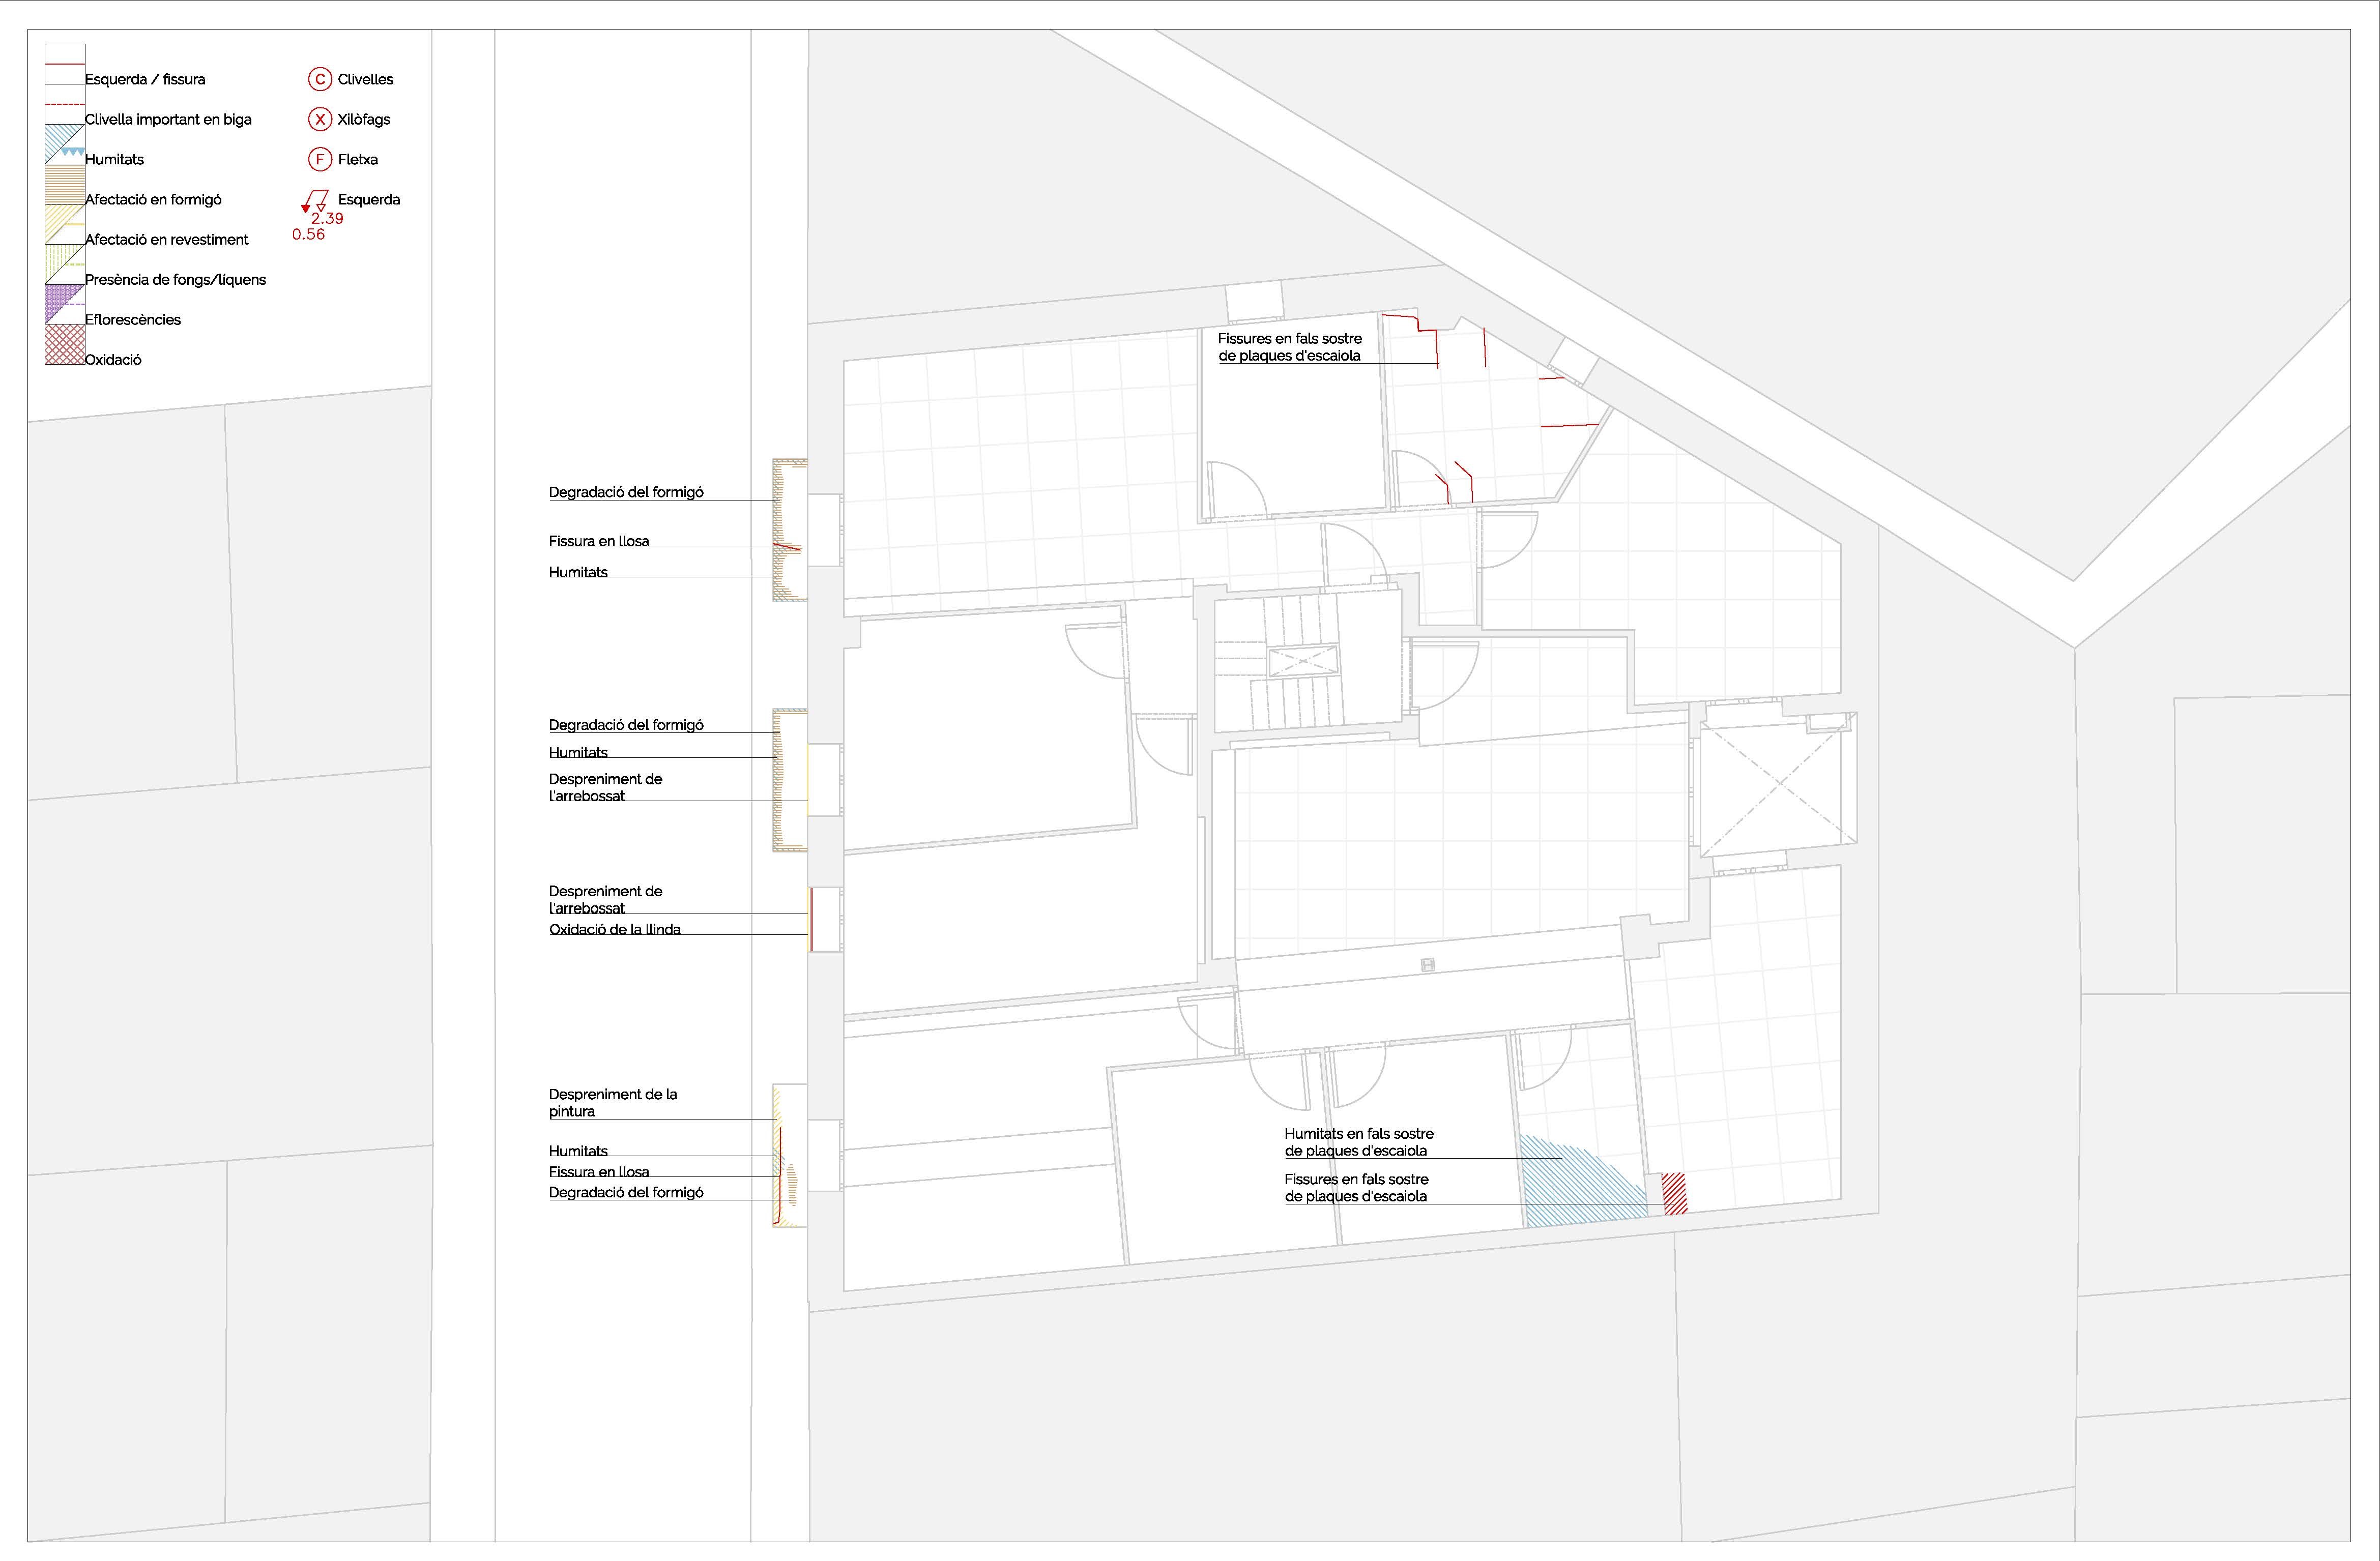Image resolution: width=2380 pixels, height=1561 pixels.
Task: Click the Oxidació crosshatch legend swatch
Action: coord(65,344)
